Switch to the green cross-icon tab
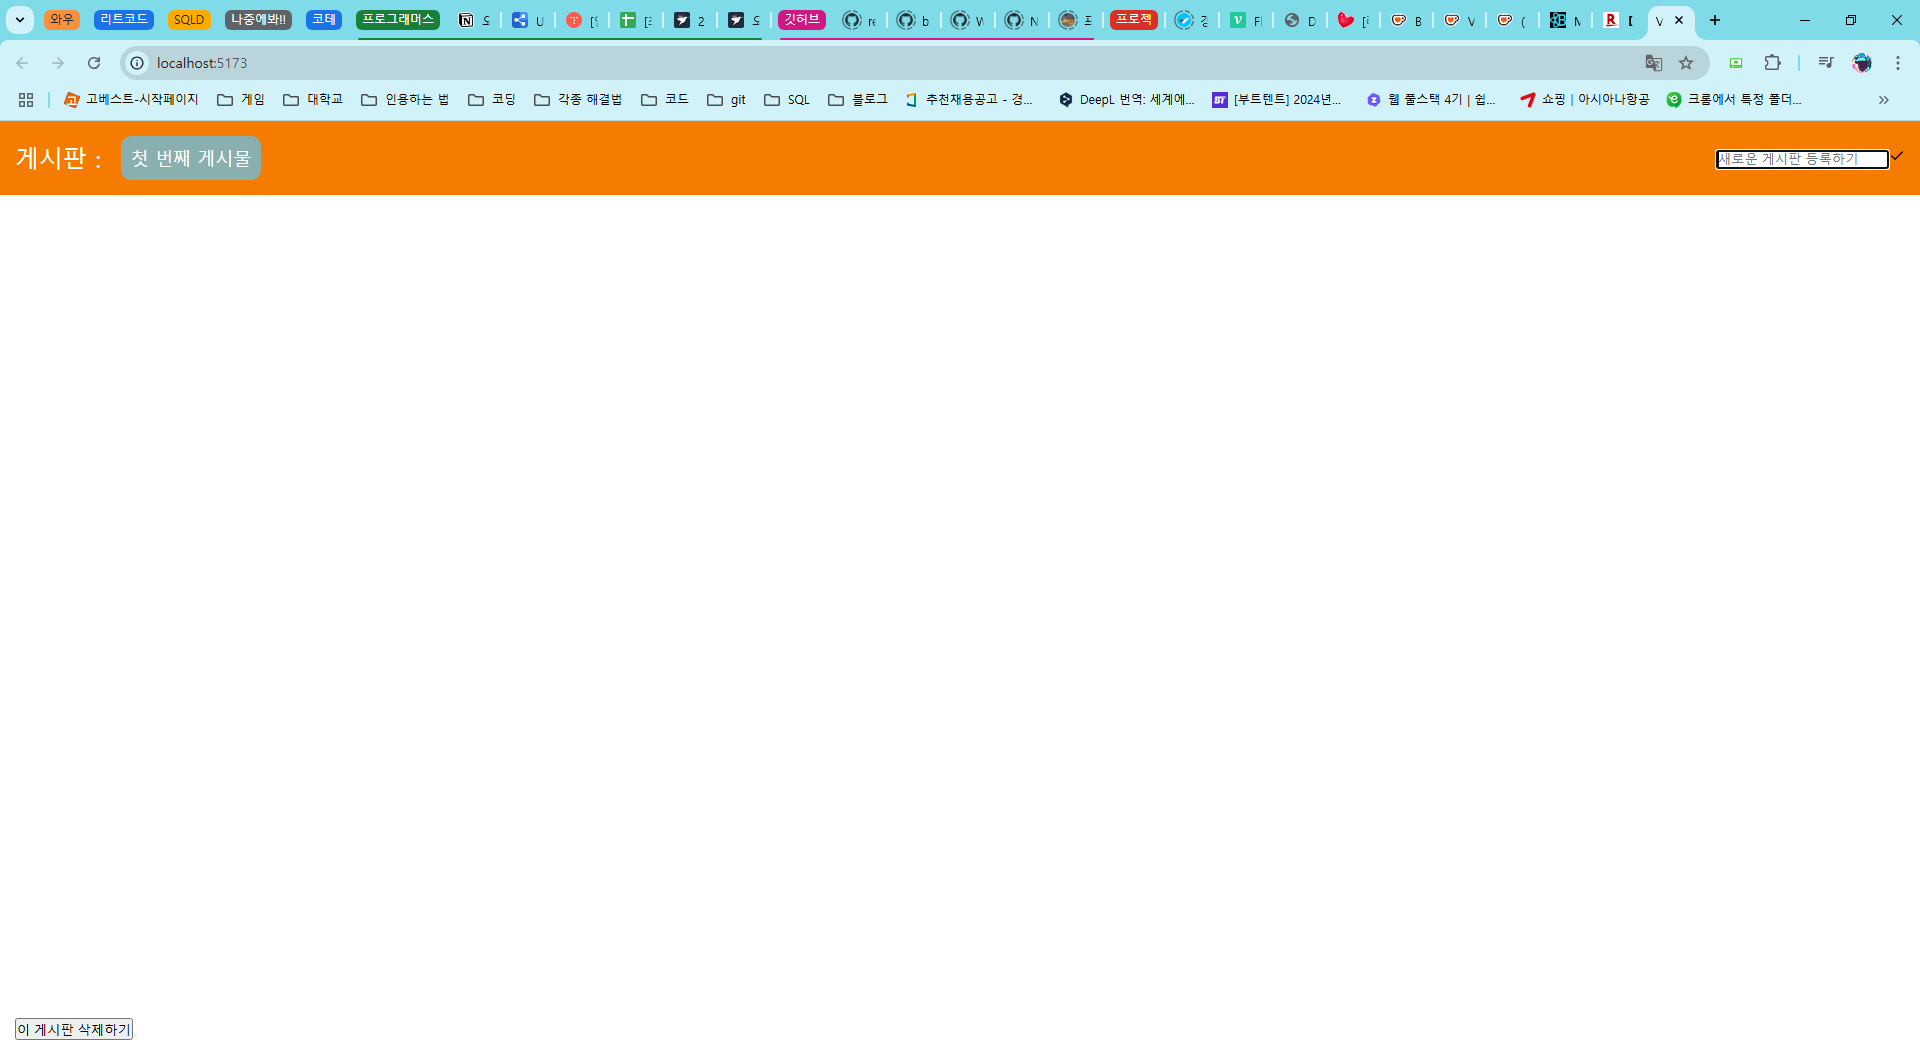The width and height of the screenshot is (1920, 1040). click(636, 20)
